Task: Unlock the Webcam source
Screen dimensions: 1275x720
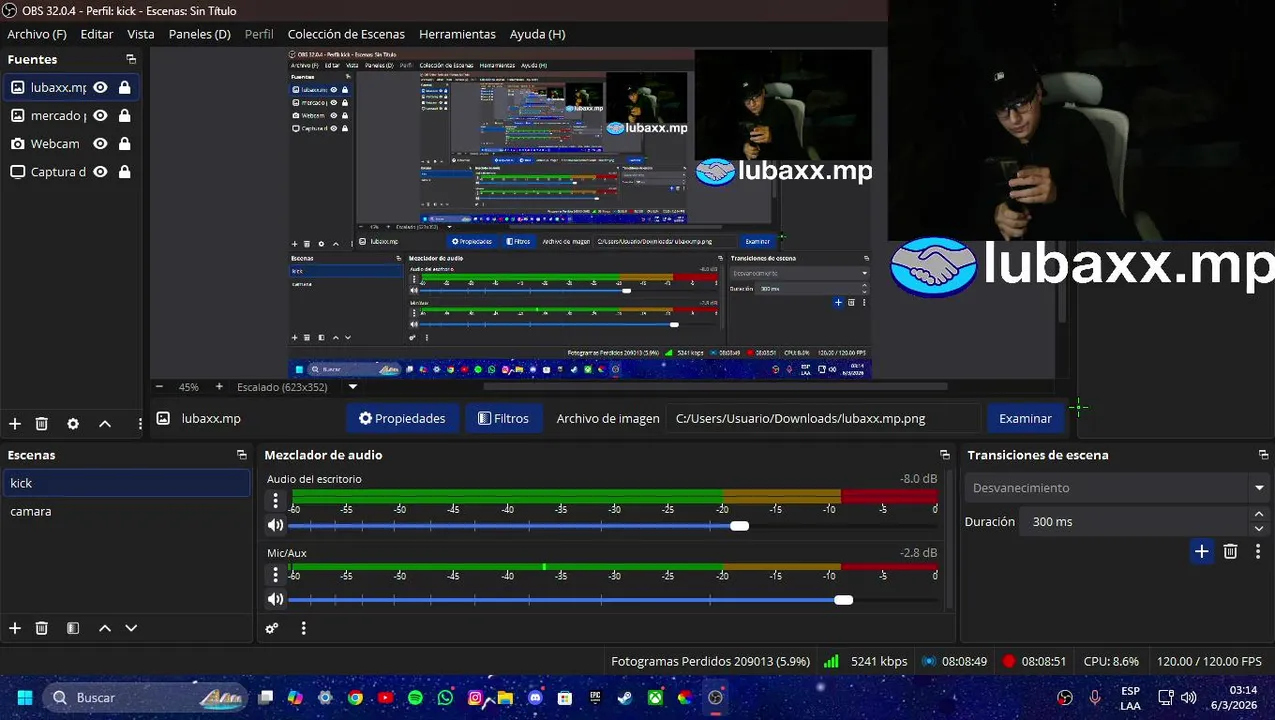Action: click(x=124, y=144)
